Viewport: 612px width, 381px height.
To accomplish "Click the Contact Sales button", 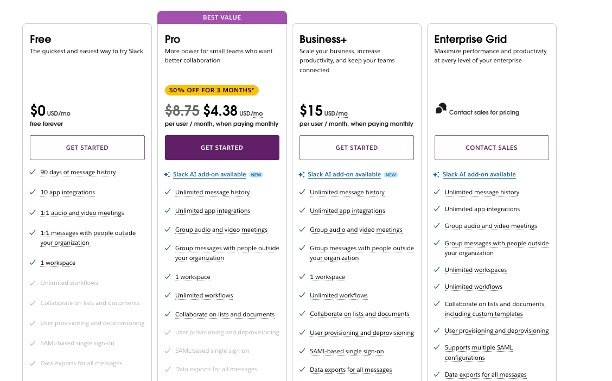I will click(x=491, y=148).
